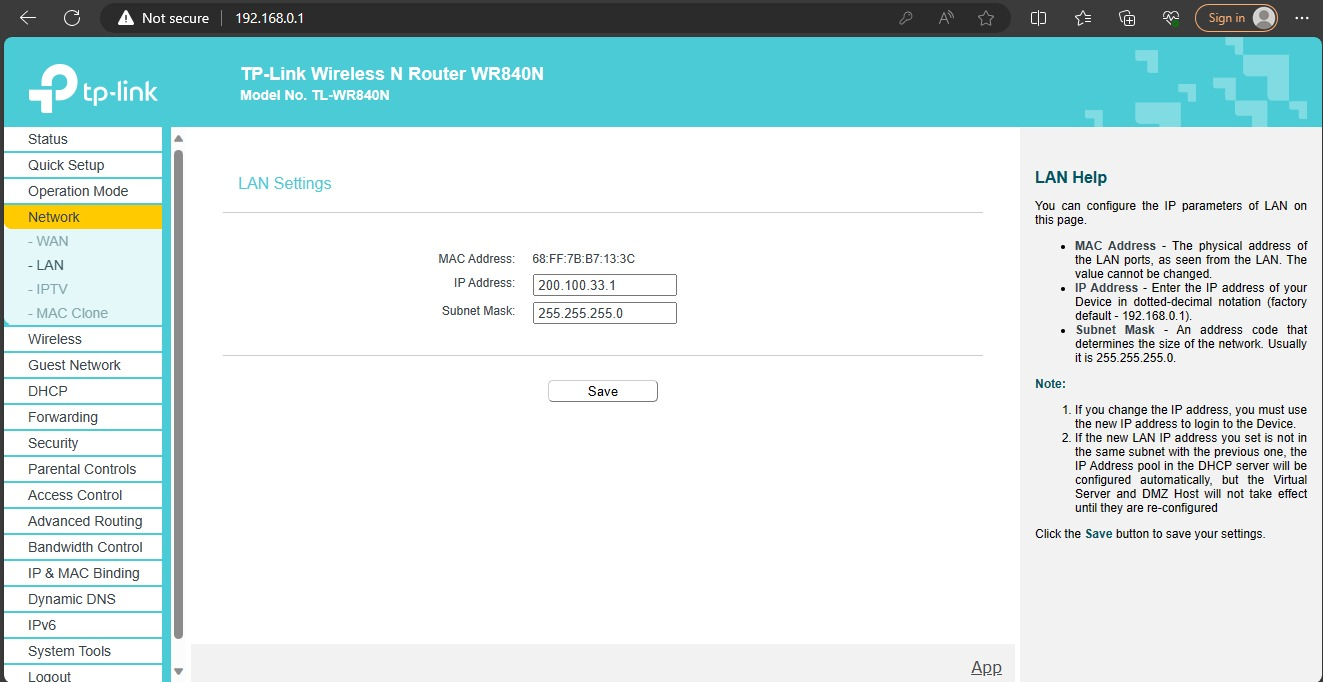The height and width of the screenshot is (682, 1323).
Task: Open the DHCP menu
Action: coord(83,391)
